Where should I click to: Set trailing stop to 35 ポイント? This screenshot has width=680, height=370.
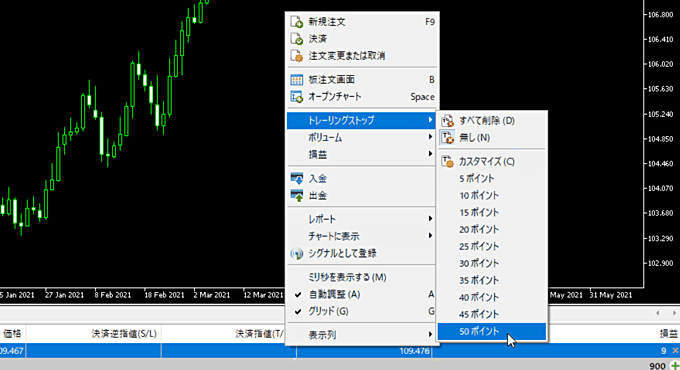(492, 280)
